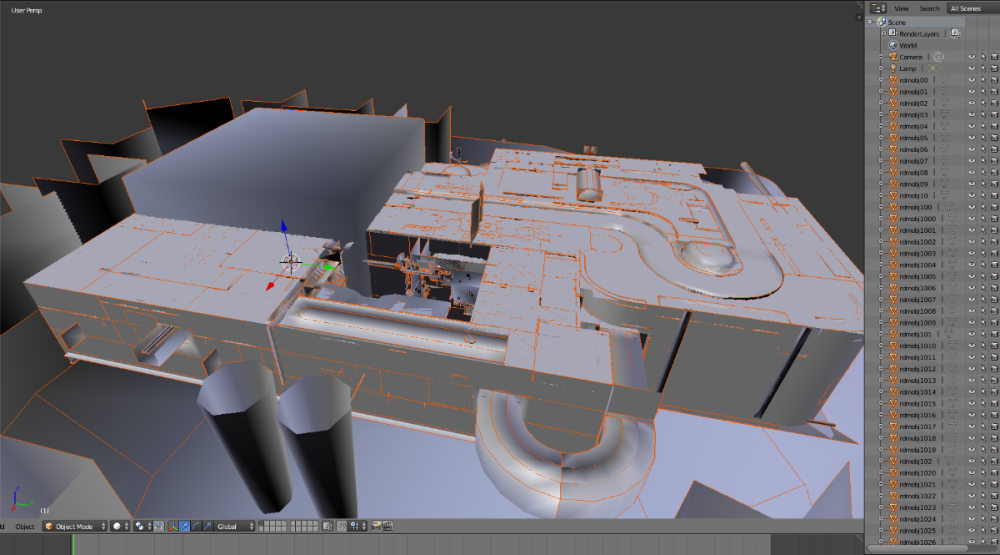Open the Object Mode dropdown

pos(74,526)
